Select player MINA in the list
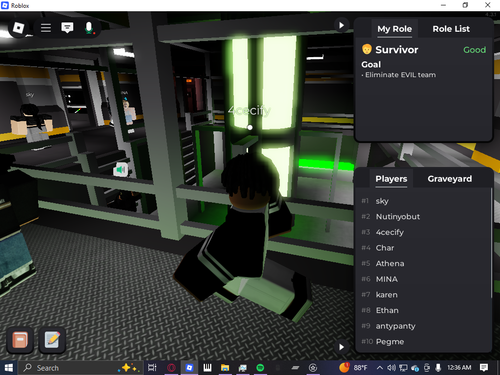The width and height of the screenshot is (500, 375). tap(423, 279)
